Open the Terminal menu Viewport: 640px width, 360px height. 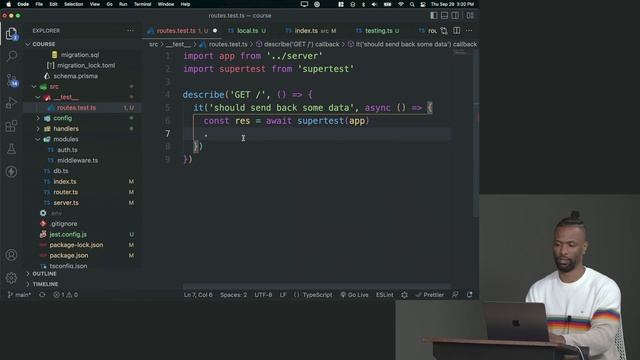click(142, 4)
